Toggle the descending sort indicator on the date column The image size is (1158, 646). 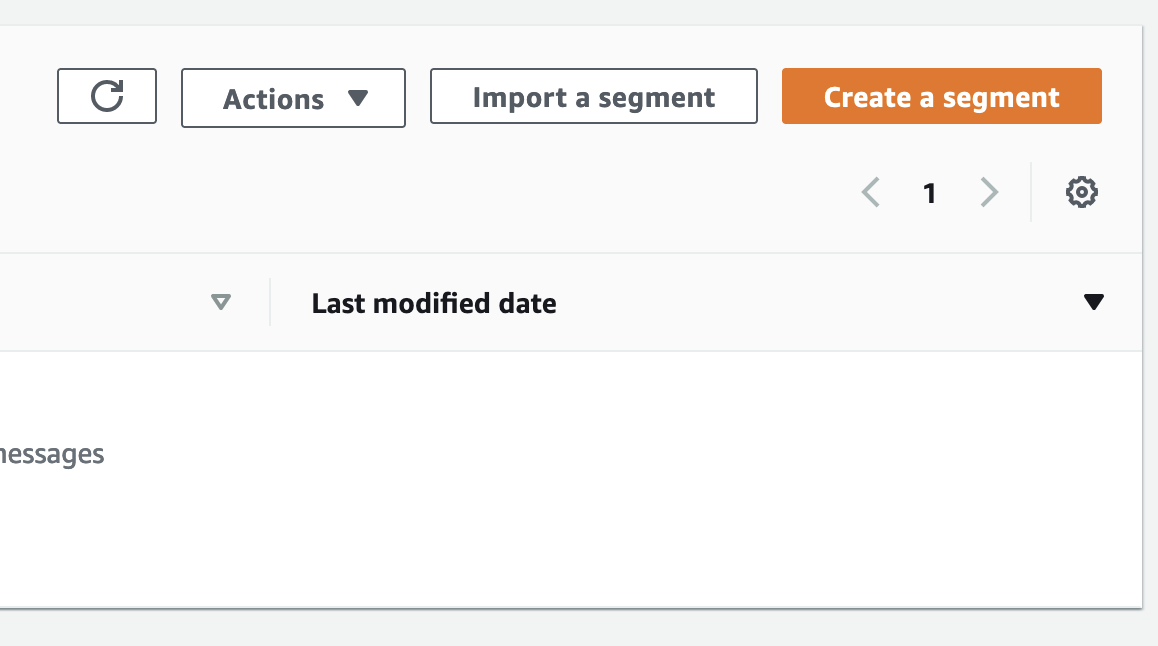(1094, 302)
